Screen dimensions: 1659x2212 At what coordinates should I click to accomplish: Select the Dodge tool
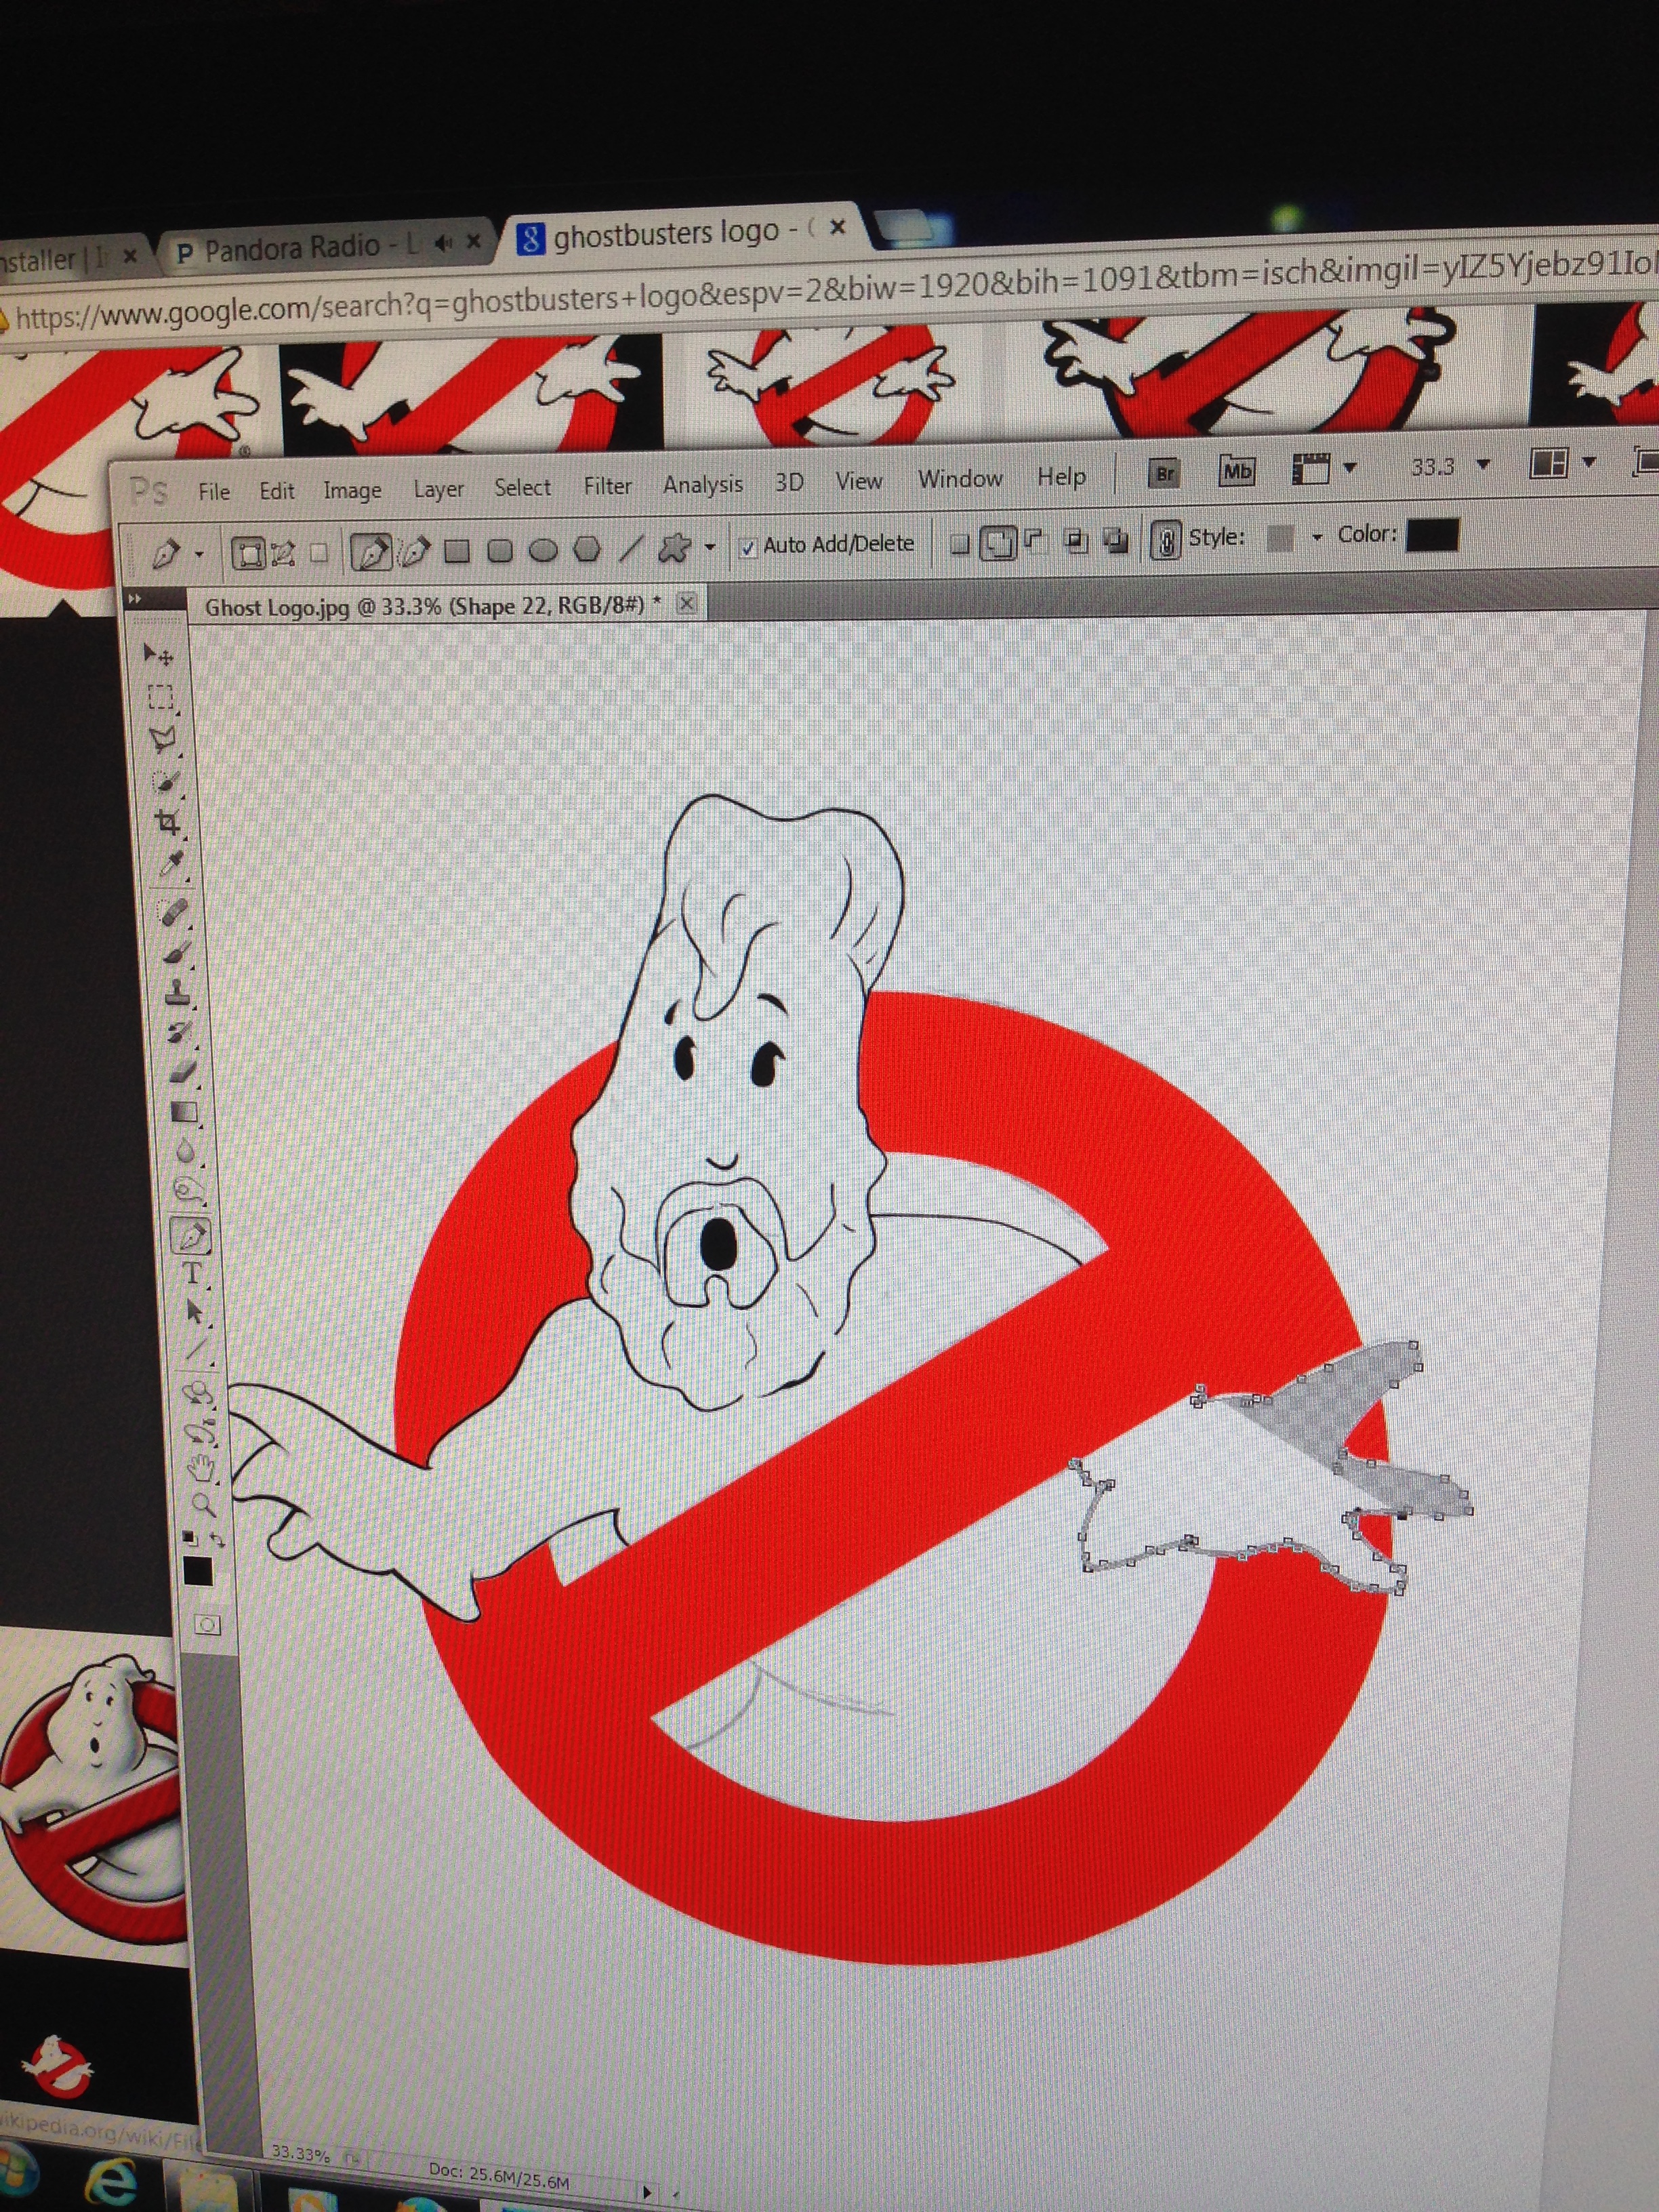point(188,1190)
